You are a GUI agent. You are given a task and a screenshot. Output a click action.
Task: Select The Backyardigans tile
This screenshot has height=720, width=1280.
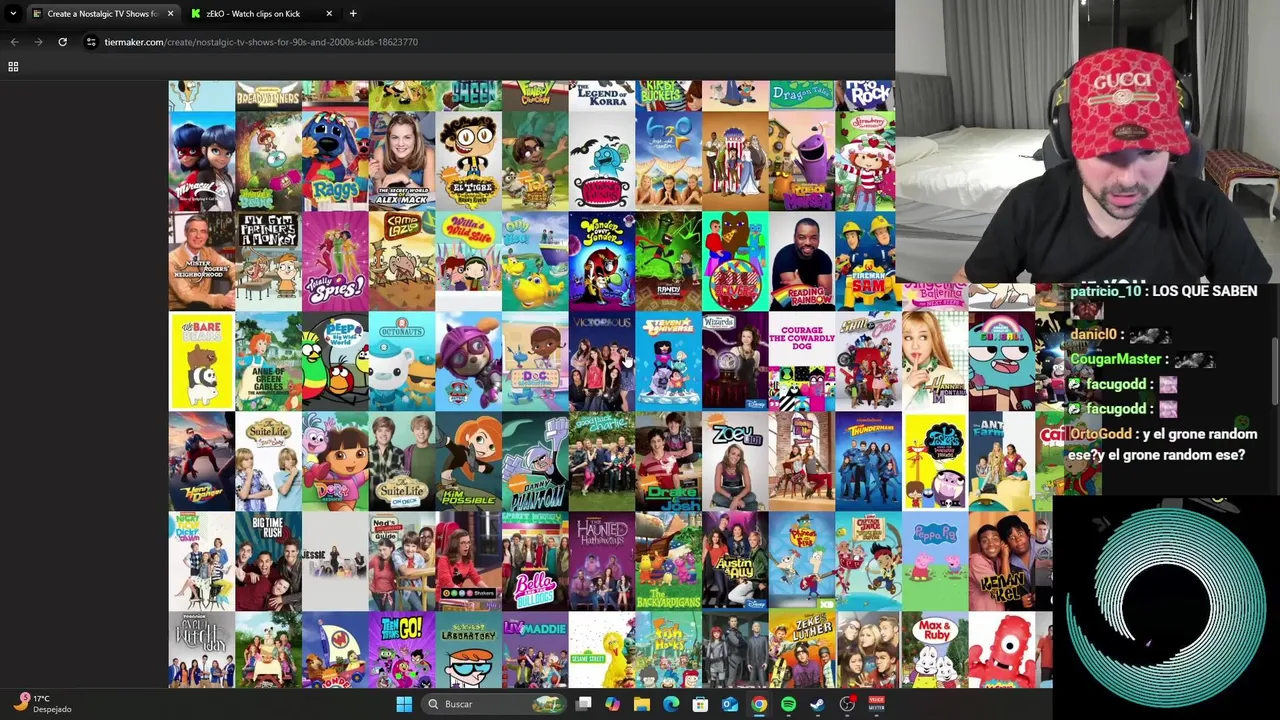[668, 561]
